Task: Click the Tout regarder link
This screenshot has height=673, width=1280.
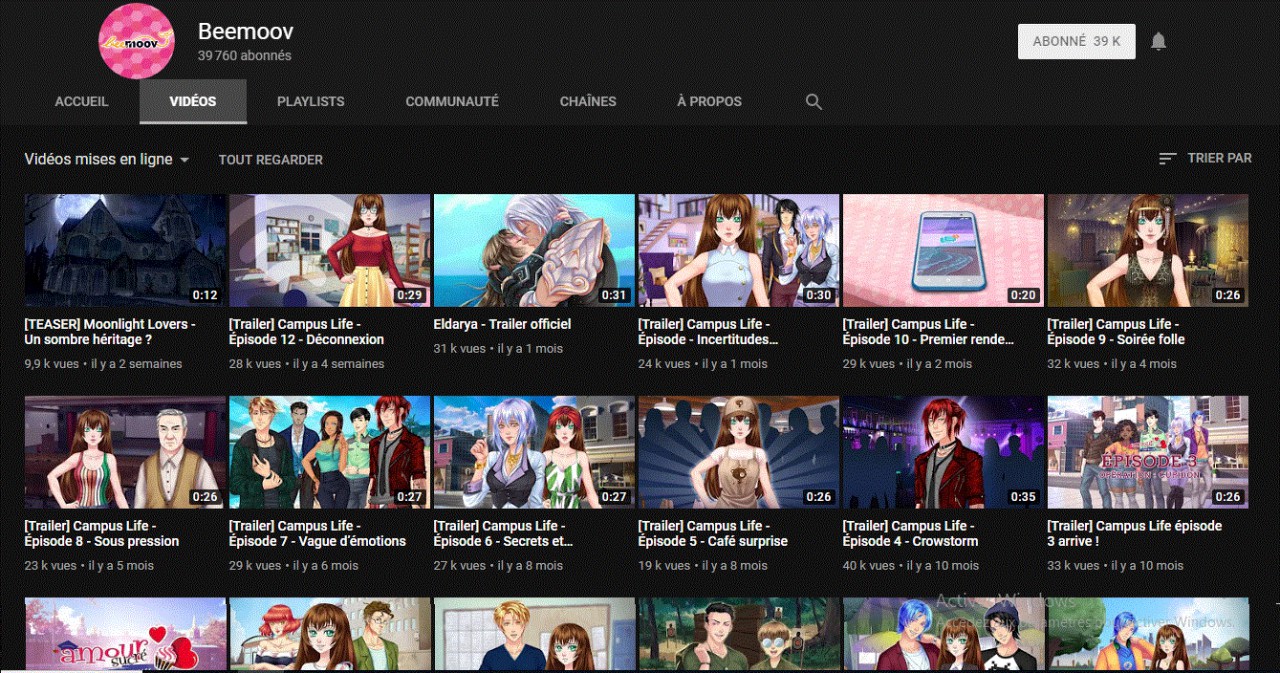Action: [271, 159]
